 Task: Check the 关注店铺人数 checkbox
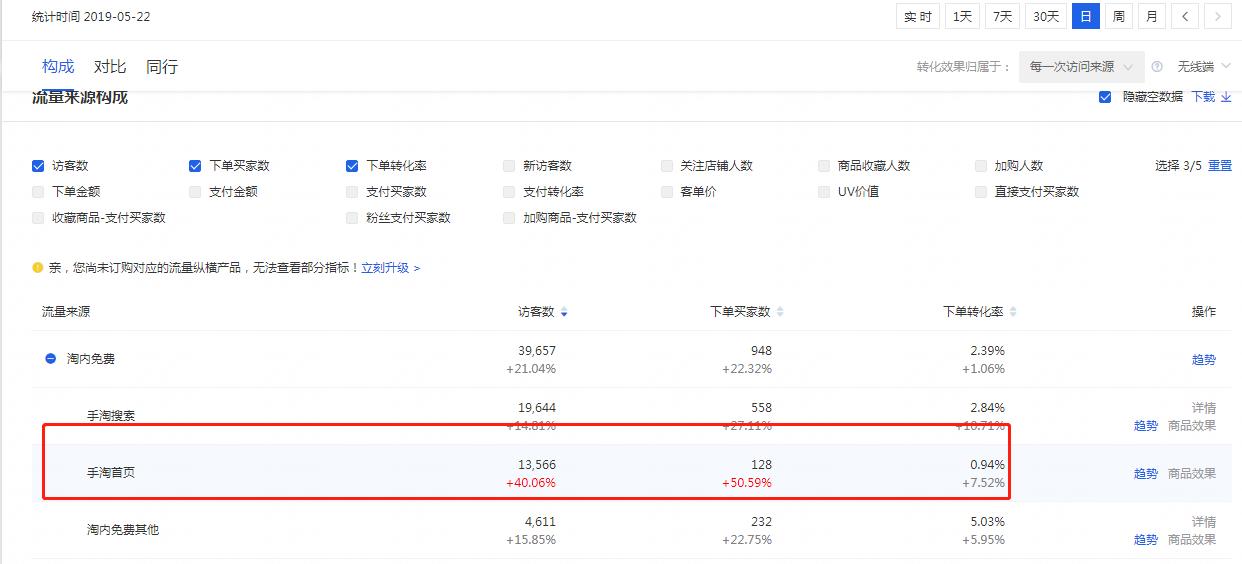pyautogui.click(x=667, y=166)
